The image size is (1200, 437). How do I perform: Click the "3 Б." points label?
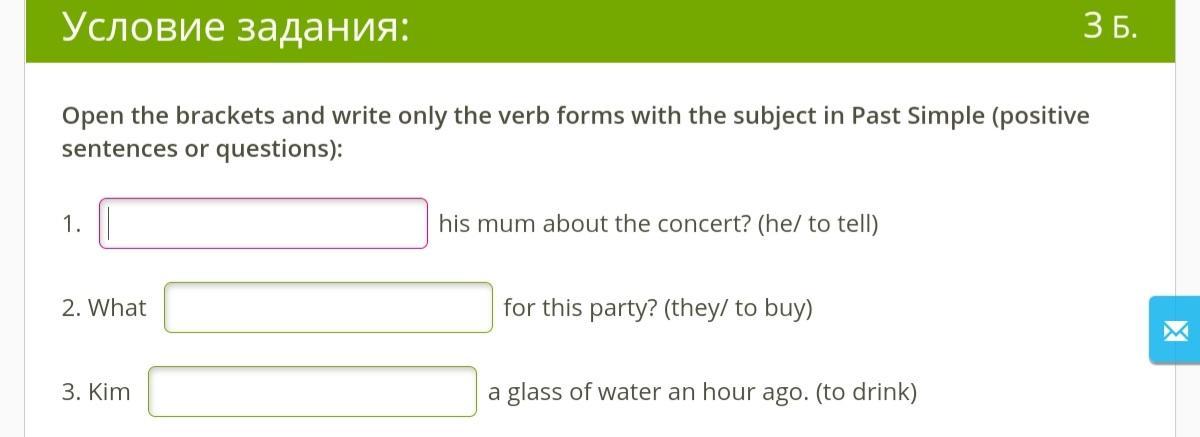pyautogui.click(x=1109, y=28)
